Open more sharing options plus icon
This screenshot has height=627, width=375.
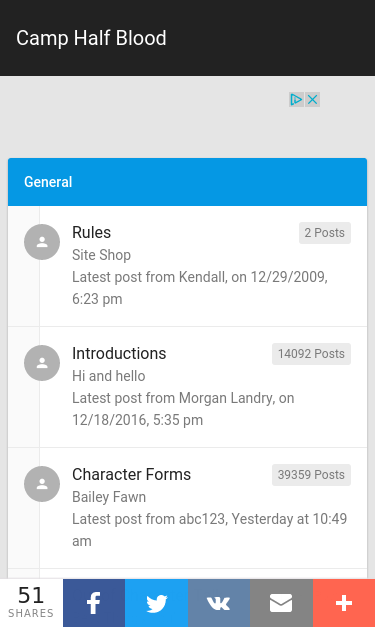344,603
